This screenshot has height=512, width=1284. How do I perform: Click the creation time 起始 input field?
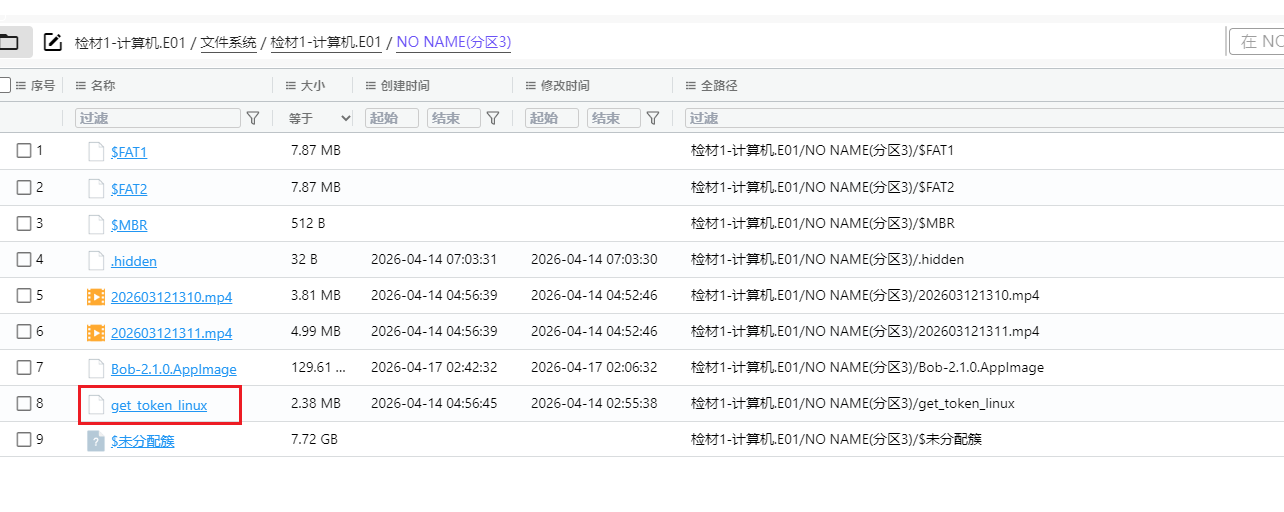391,118
